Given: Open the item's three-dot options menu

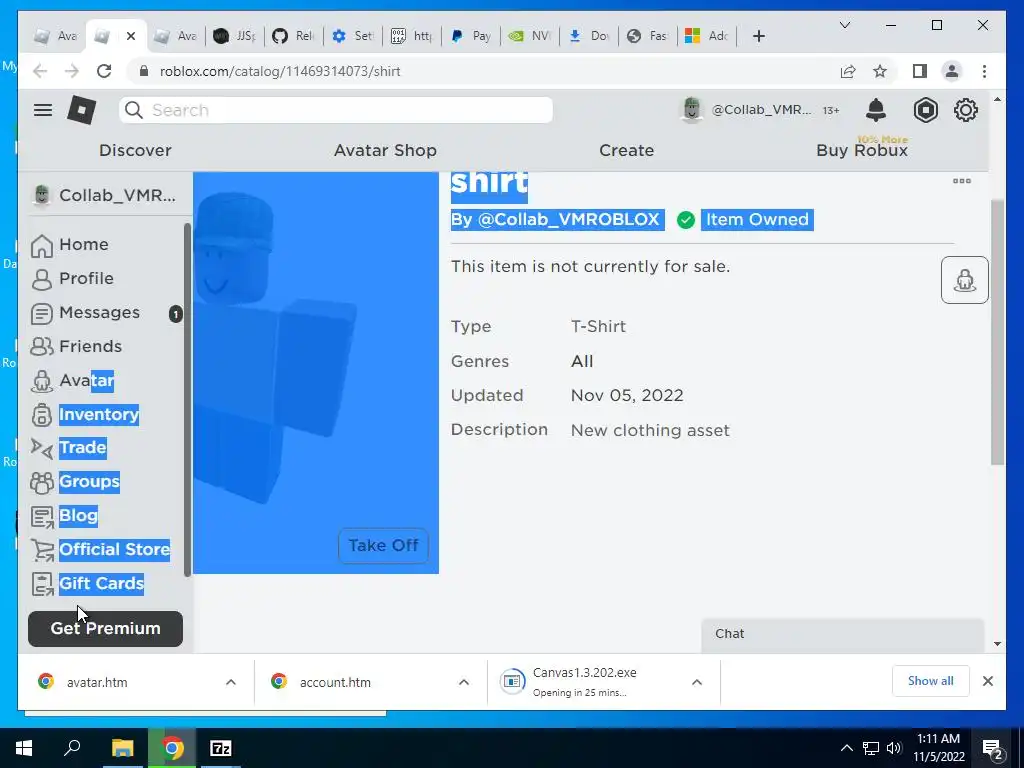Looking at the screenshot, I should pyautogui.click(x=961, y=181).
